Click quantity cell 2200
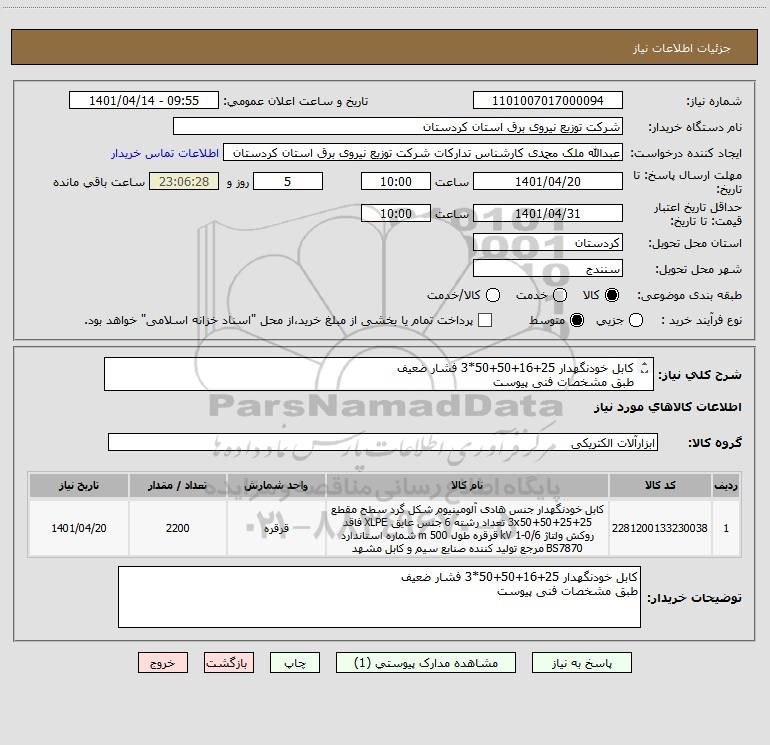This screenshot has height=745, width=770. pyautogui.click(x=177, y=528)
